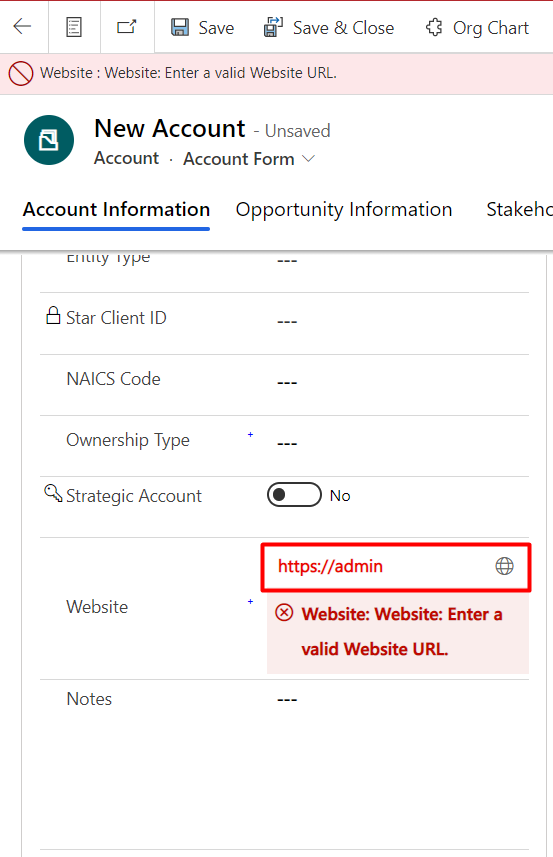Click the Account entity avatar icon

pyautogui.click(x=49, y=140)
